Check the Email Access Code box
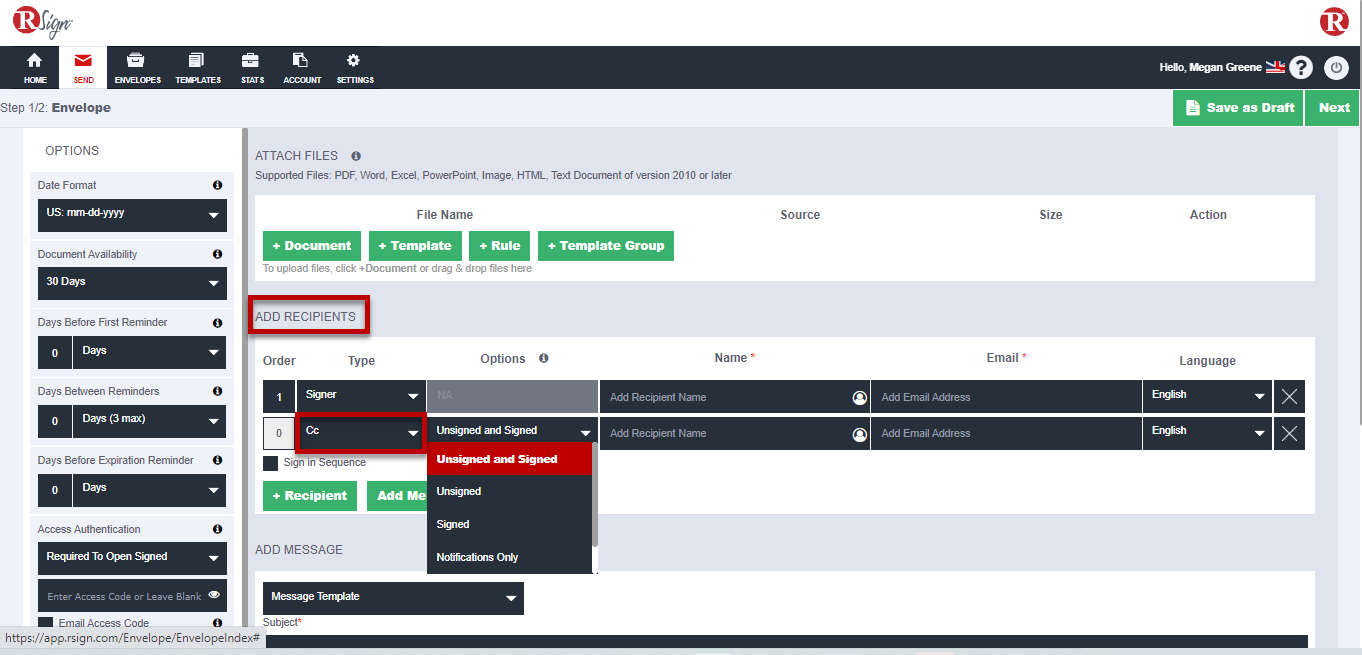Image resolution: width=1362 pixels, height=655 pixels. [46, 623]
